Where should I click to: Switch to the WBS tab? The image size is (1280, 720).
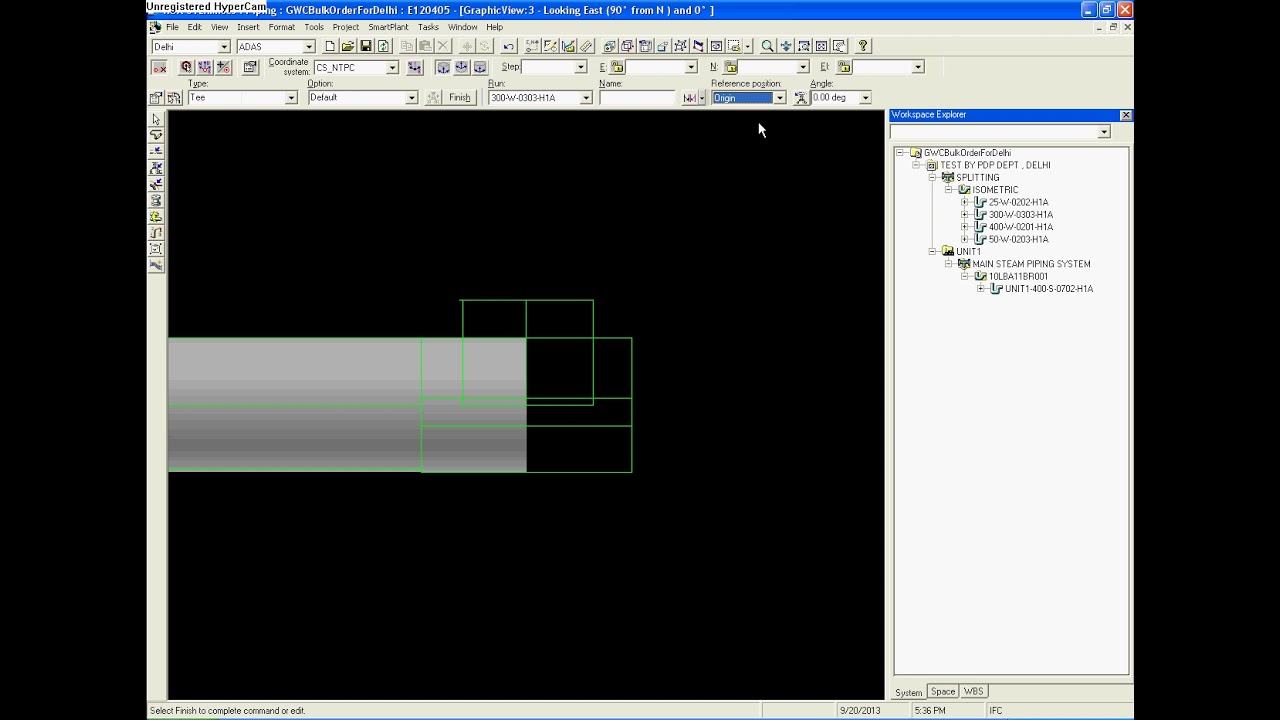973,691
